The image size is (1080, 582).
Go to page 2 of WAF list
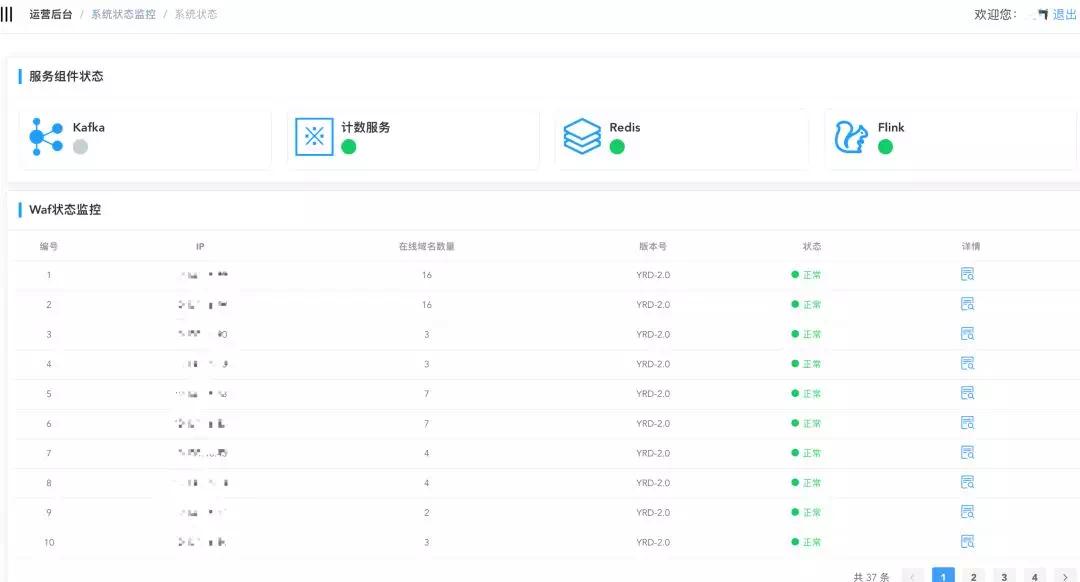[x=973, y=575]
